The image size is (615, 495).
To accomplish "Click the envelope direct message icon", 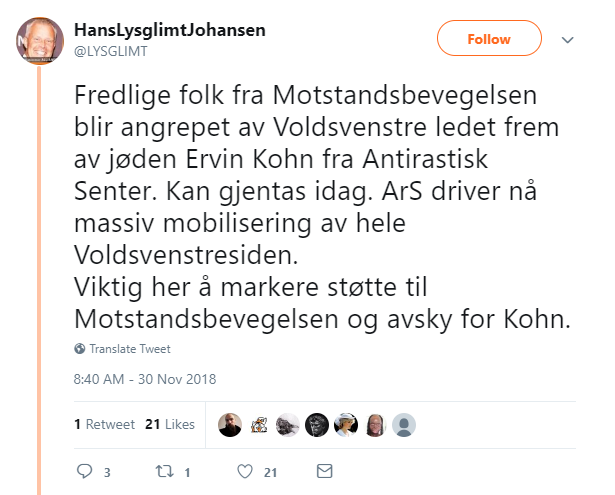I will coord(324,471).
